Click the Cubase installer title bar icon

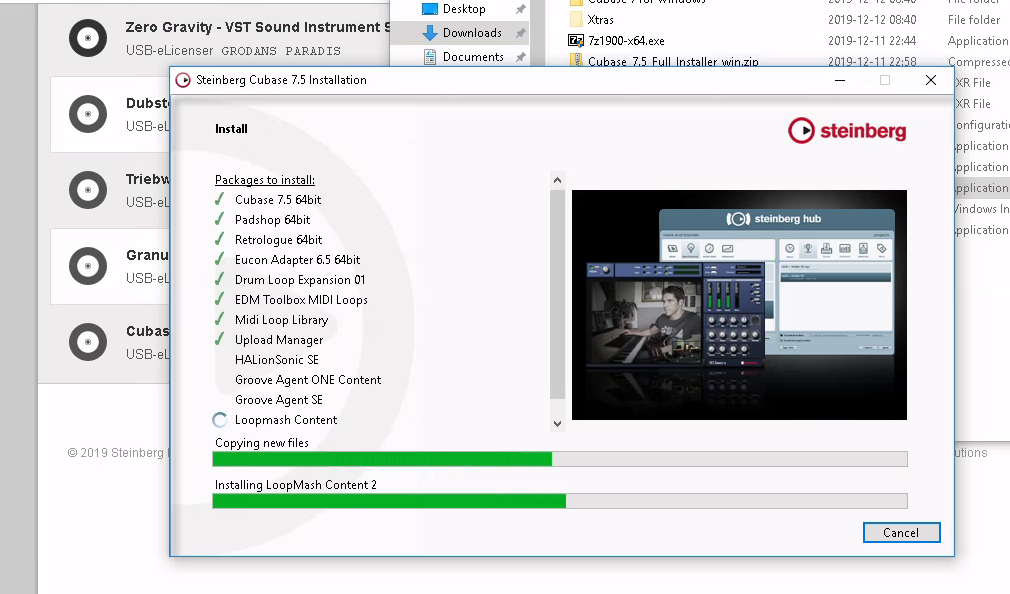pos(183,80)
